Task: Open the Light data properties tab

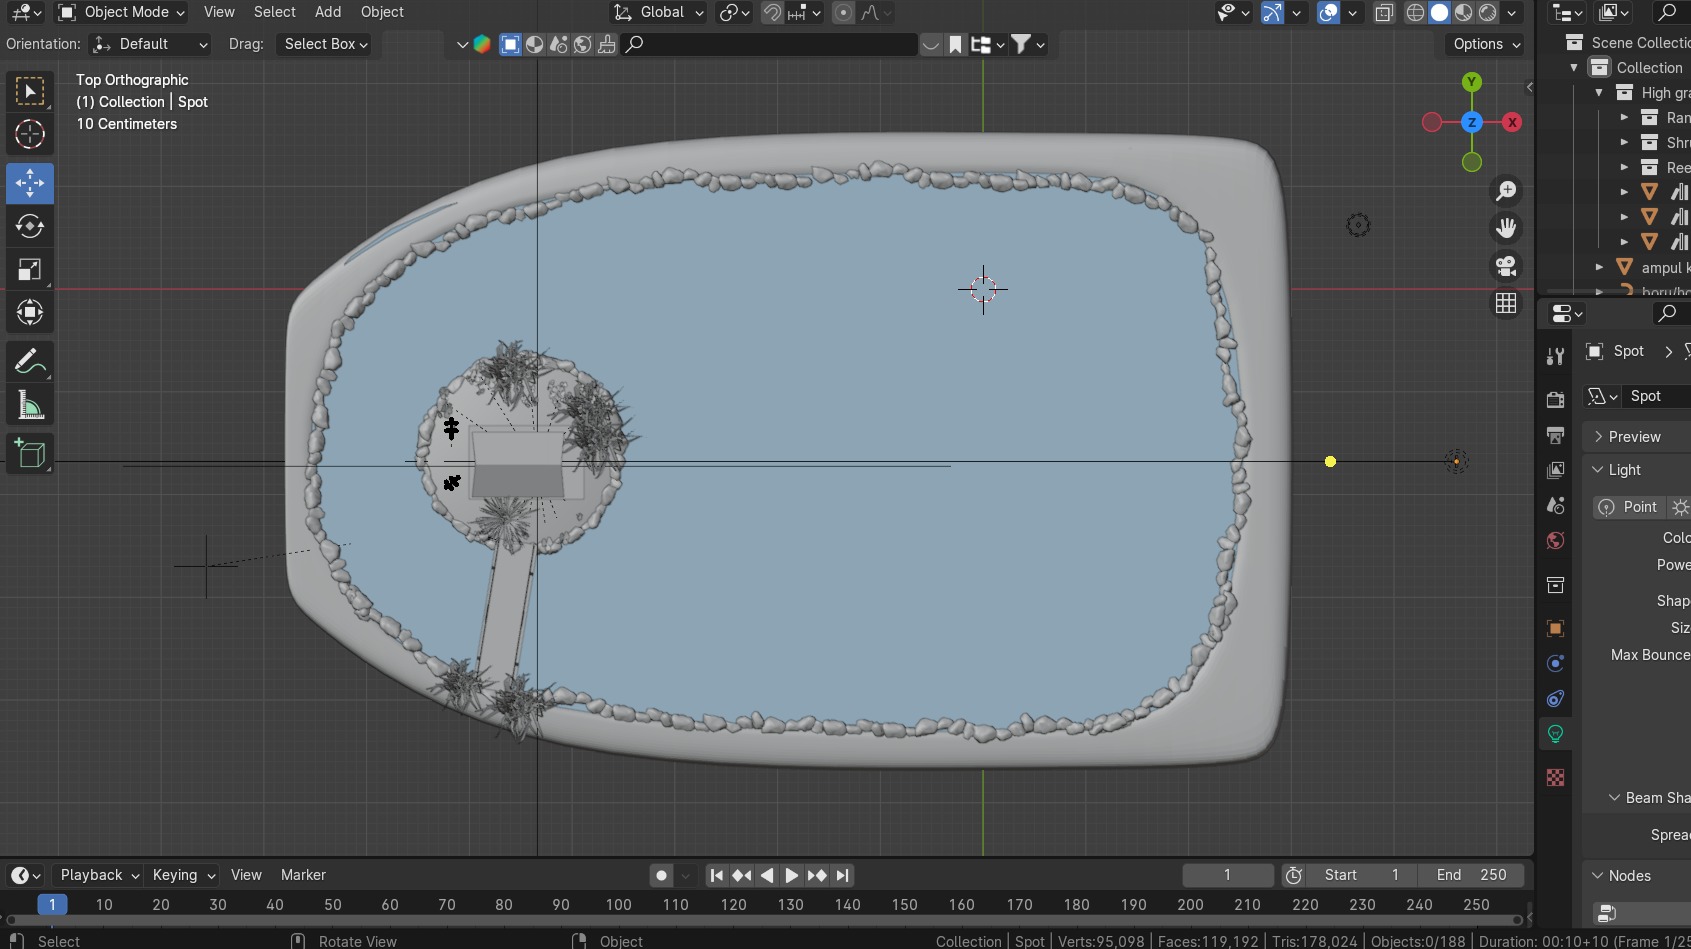Action: 1555,733
